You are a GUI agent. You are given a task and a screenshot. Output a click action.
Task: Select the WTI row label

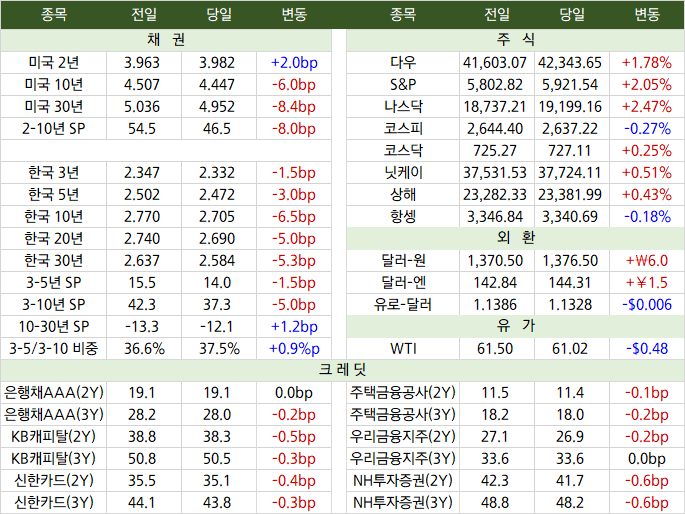point(403,348)
